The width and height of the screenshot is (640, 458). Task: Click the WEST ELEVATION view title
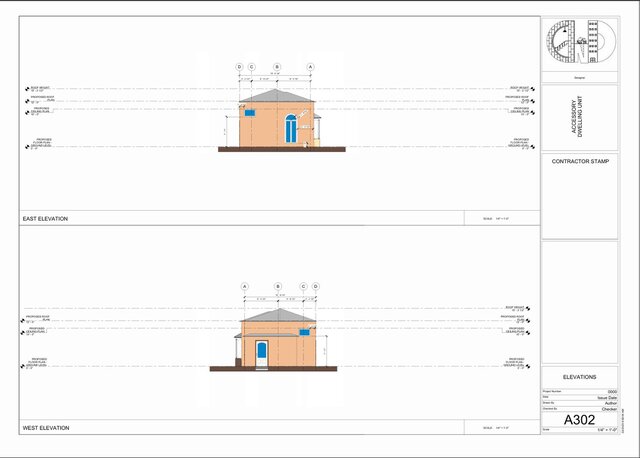46,428
